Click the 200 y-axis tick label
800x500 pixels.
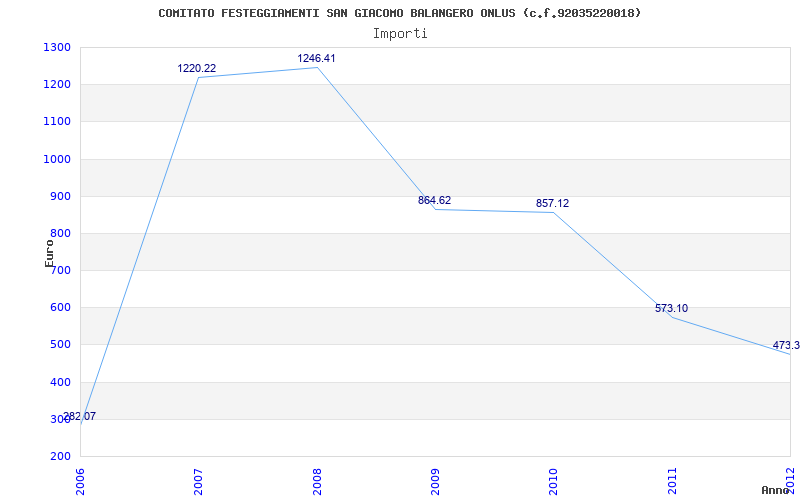(60, 457)
